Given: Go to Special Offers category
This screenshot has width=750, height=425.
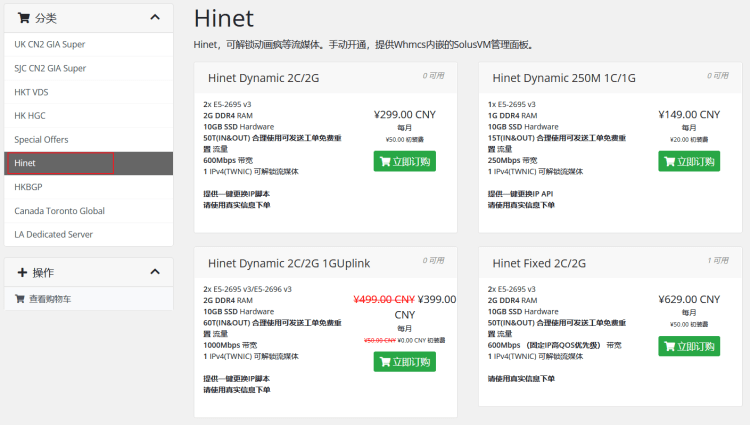Looking at the screenshot, I should pyautogui.click(x=88, y=140).
